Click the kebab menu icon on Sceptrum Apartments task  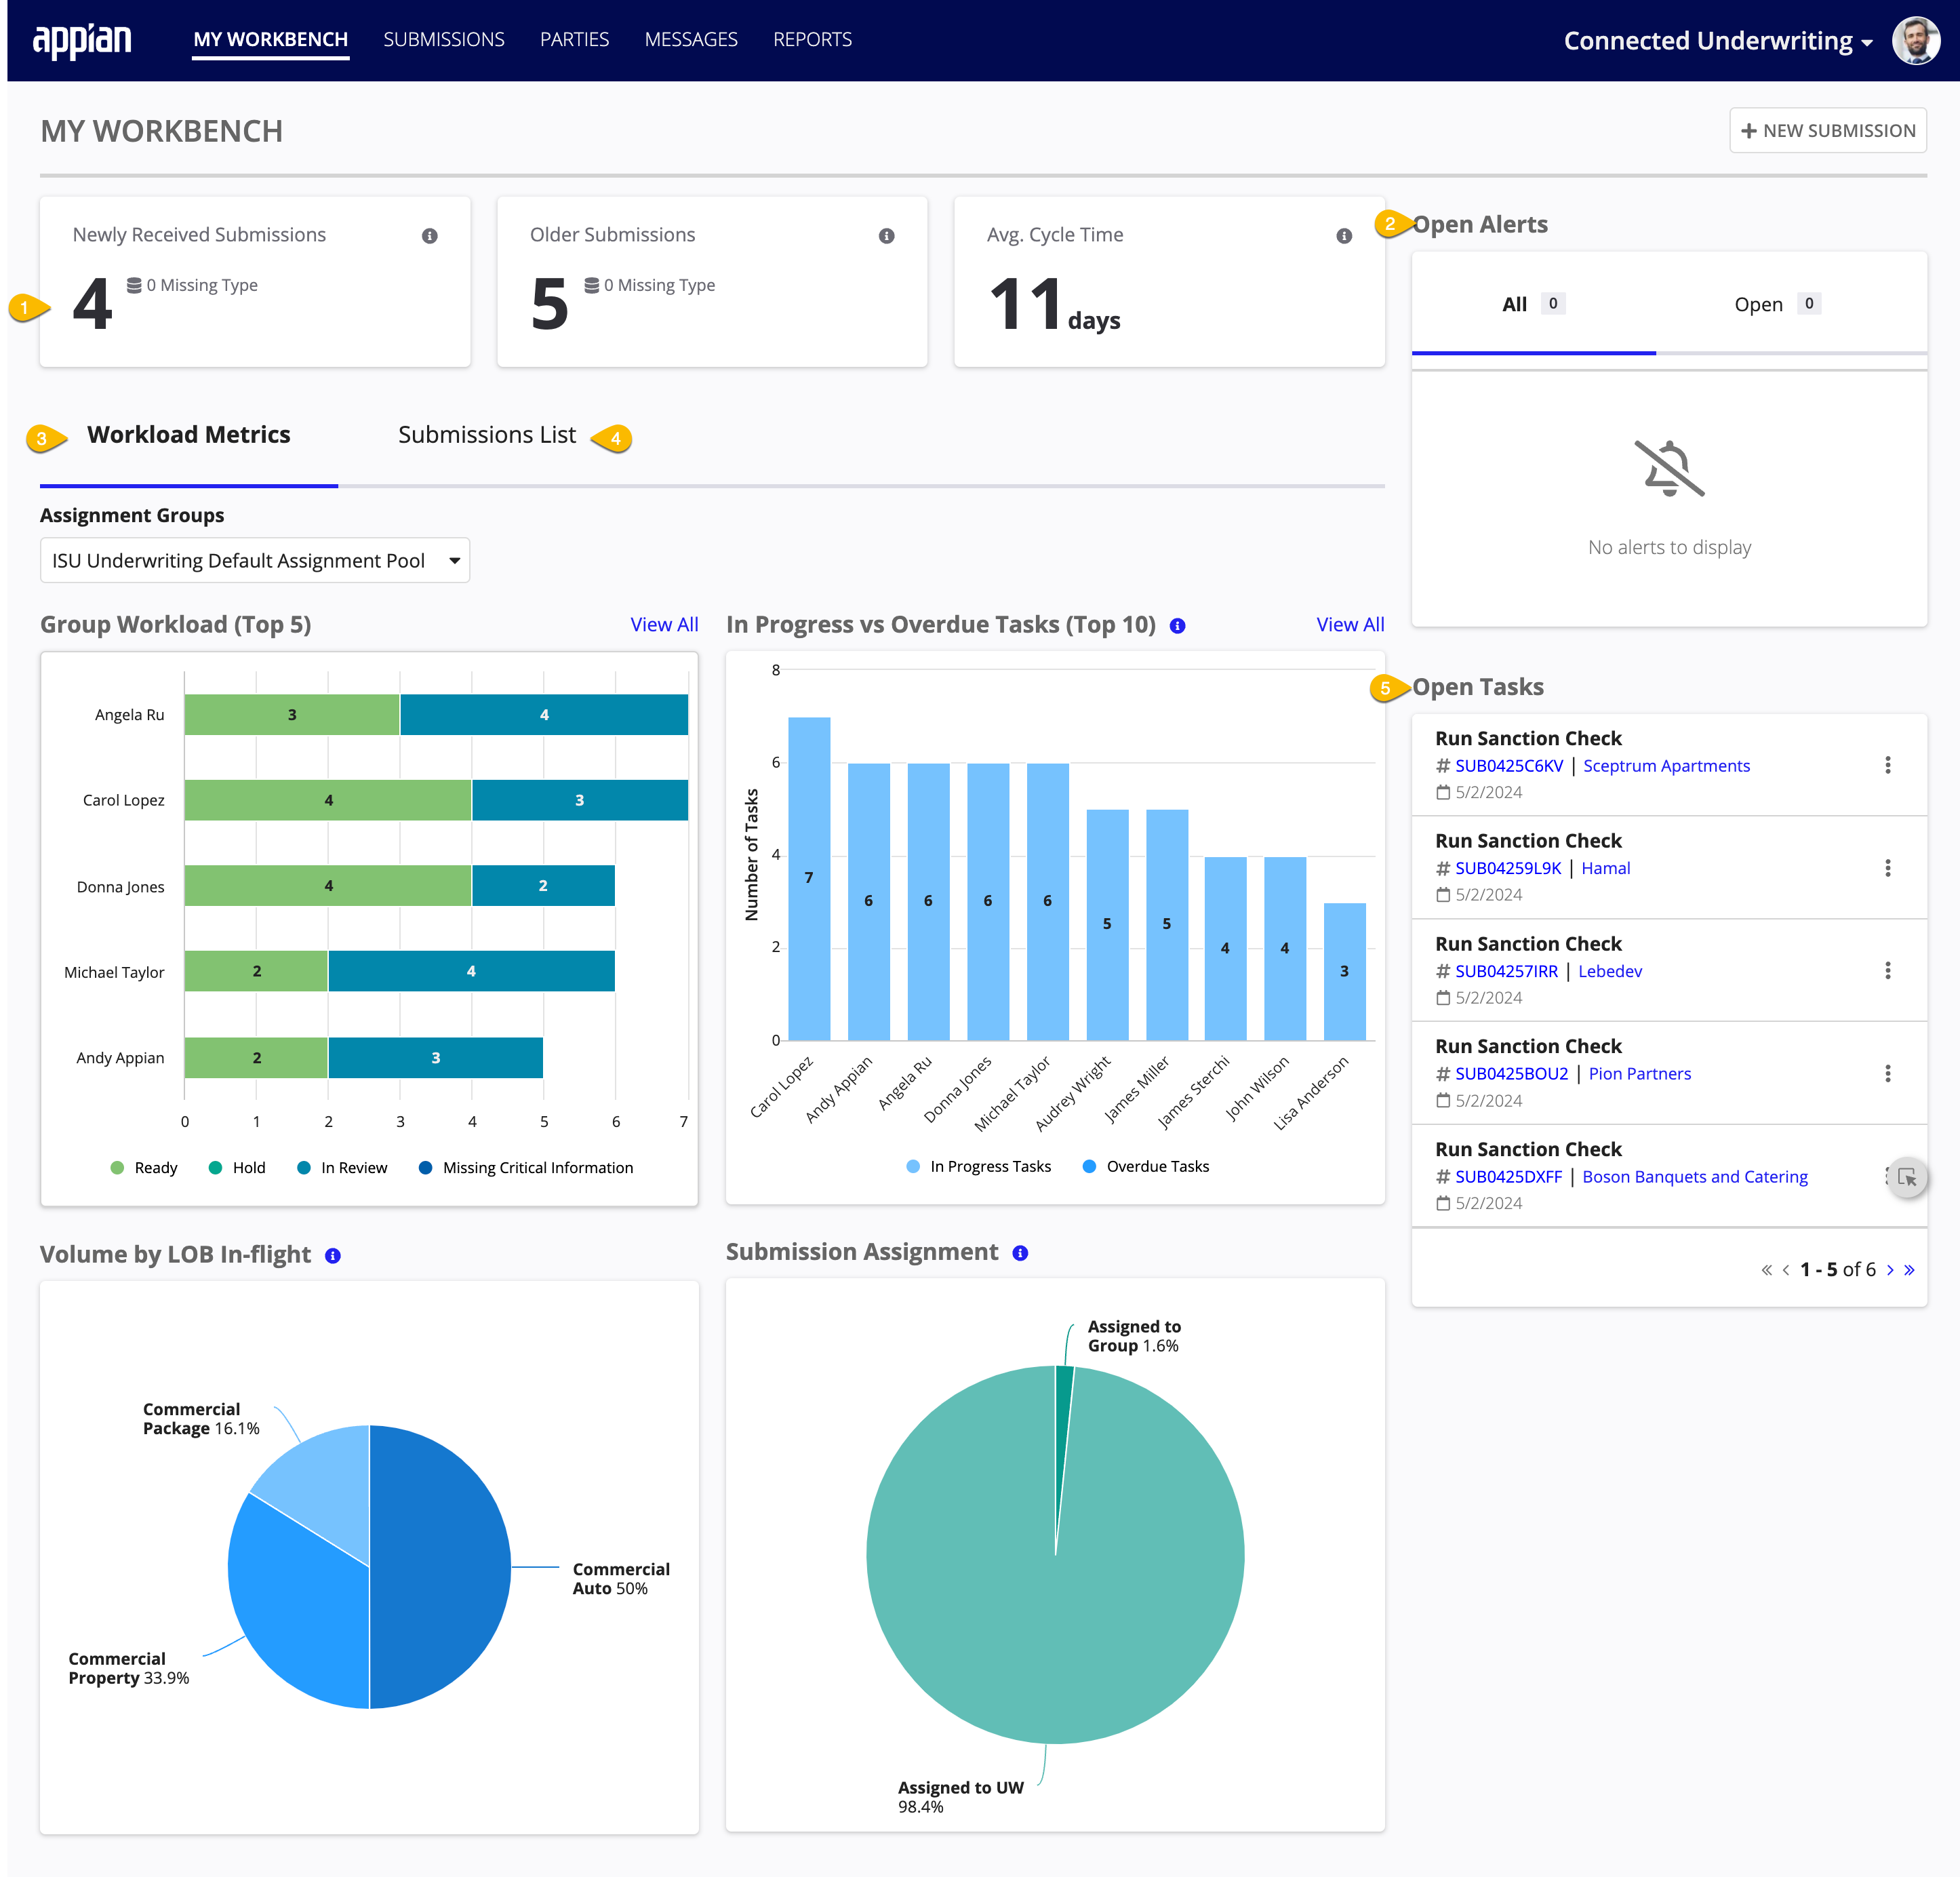(x=1888, y=765)
